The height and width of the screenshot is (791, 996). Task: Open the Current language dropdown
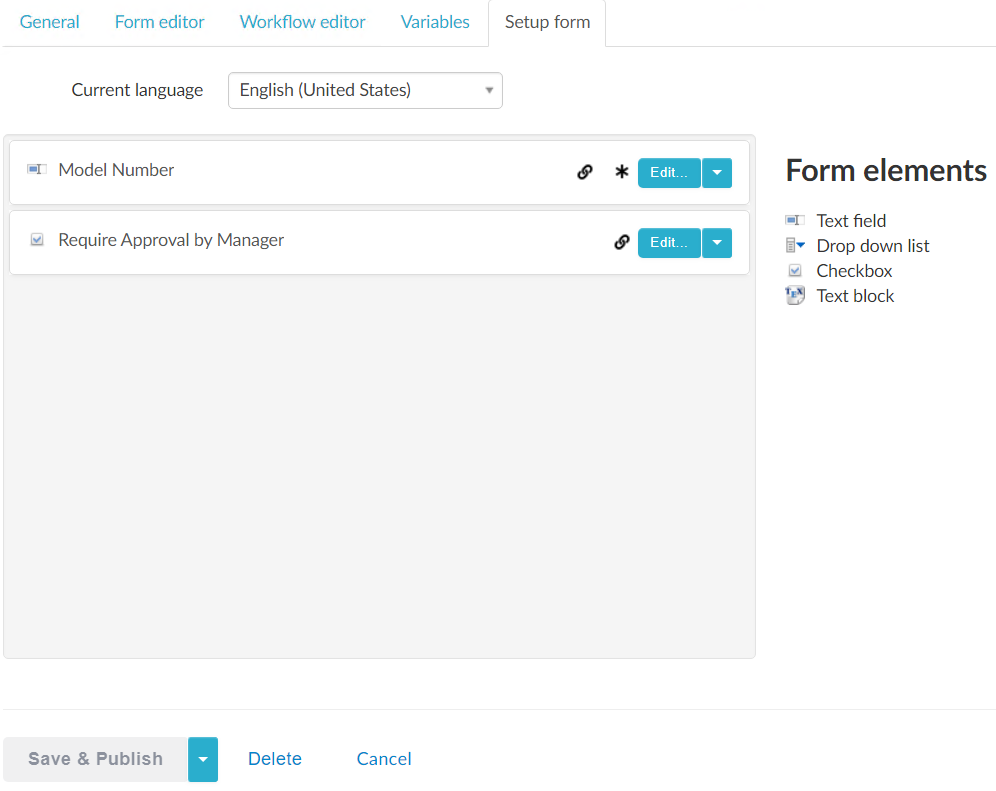pyautogui.click(x=365, y=90)
